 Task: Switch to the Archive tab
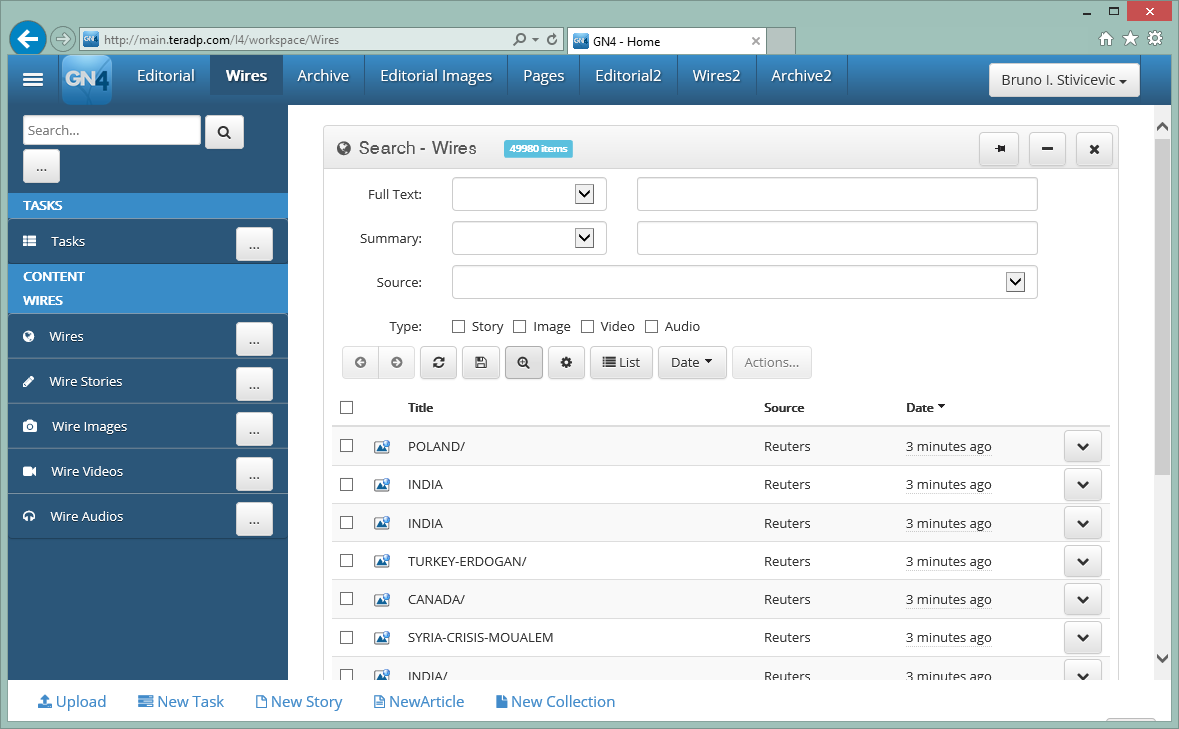pos(323,76)
